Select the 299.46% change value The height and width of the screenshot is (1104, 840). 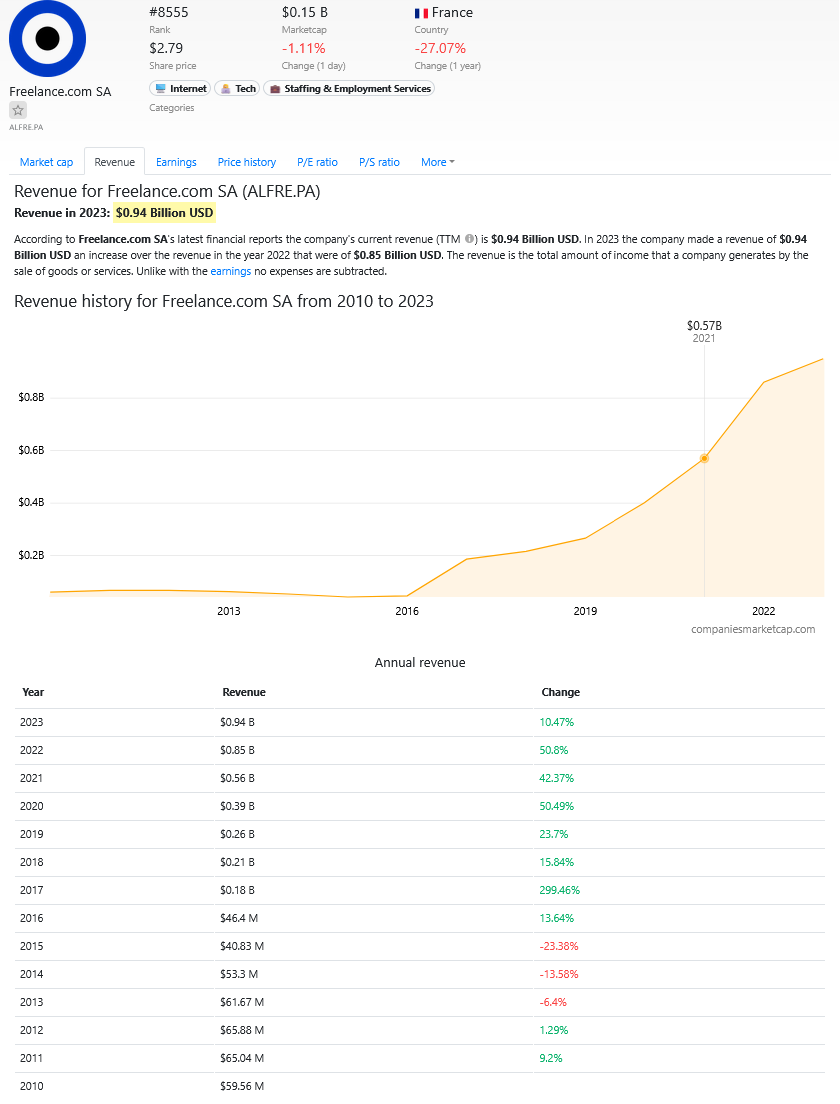coord(560,890)
